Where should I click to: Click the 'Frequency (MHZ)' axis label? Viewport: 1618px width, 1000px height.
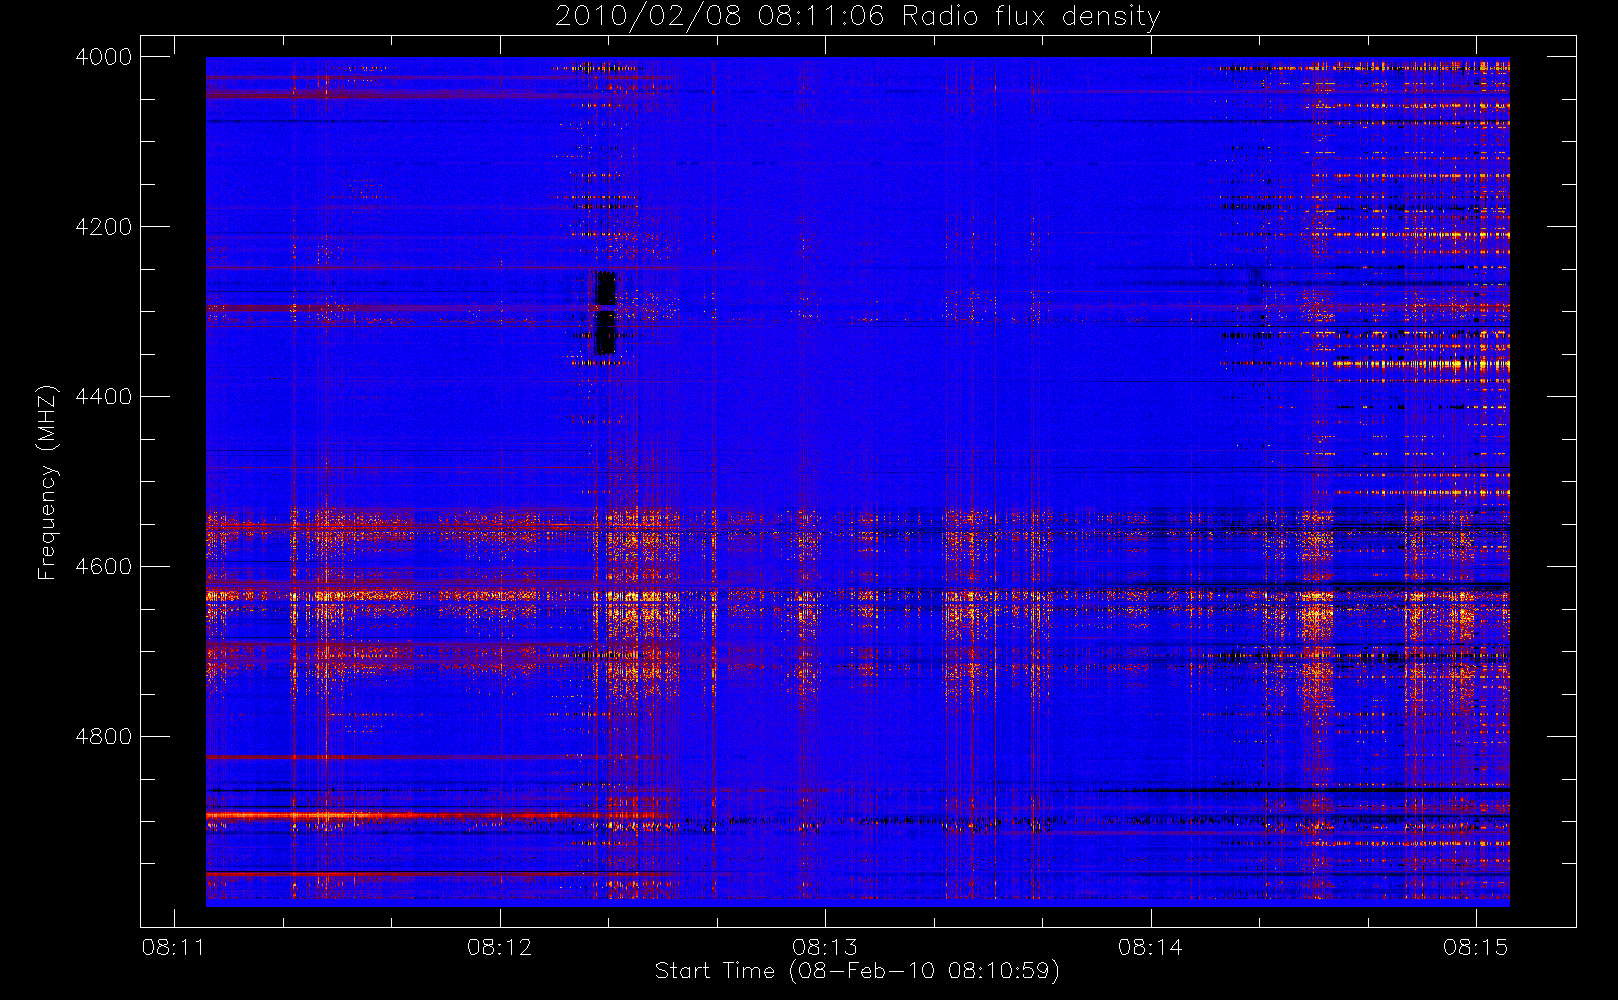[46, 482]
